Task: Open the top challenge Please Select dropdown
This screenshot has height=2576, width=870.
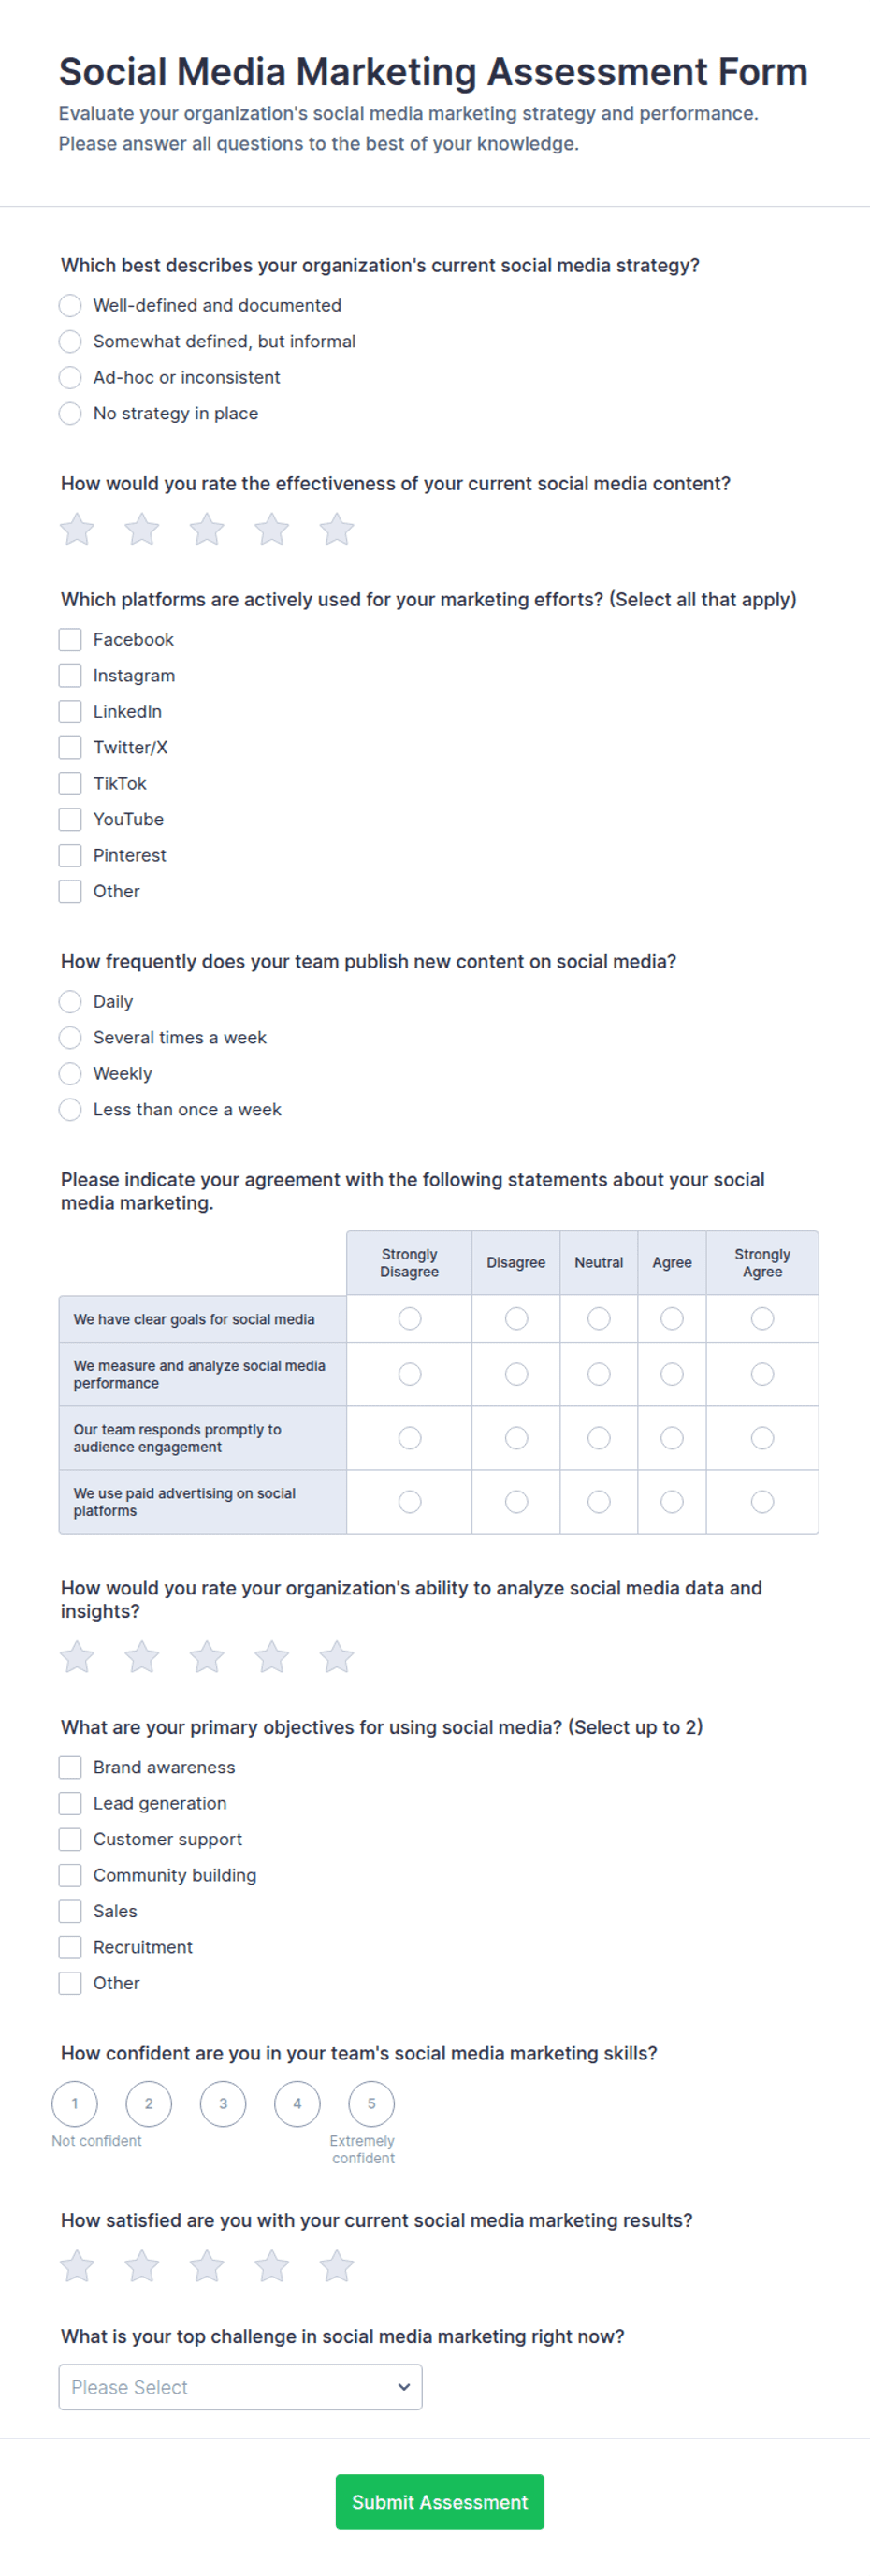Action: pos(240,2388)
